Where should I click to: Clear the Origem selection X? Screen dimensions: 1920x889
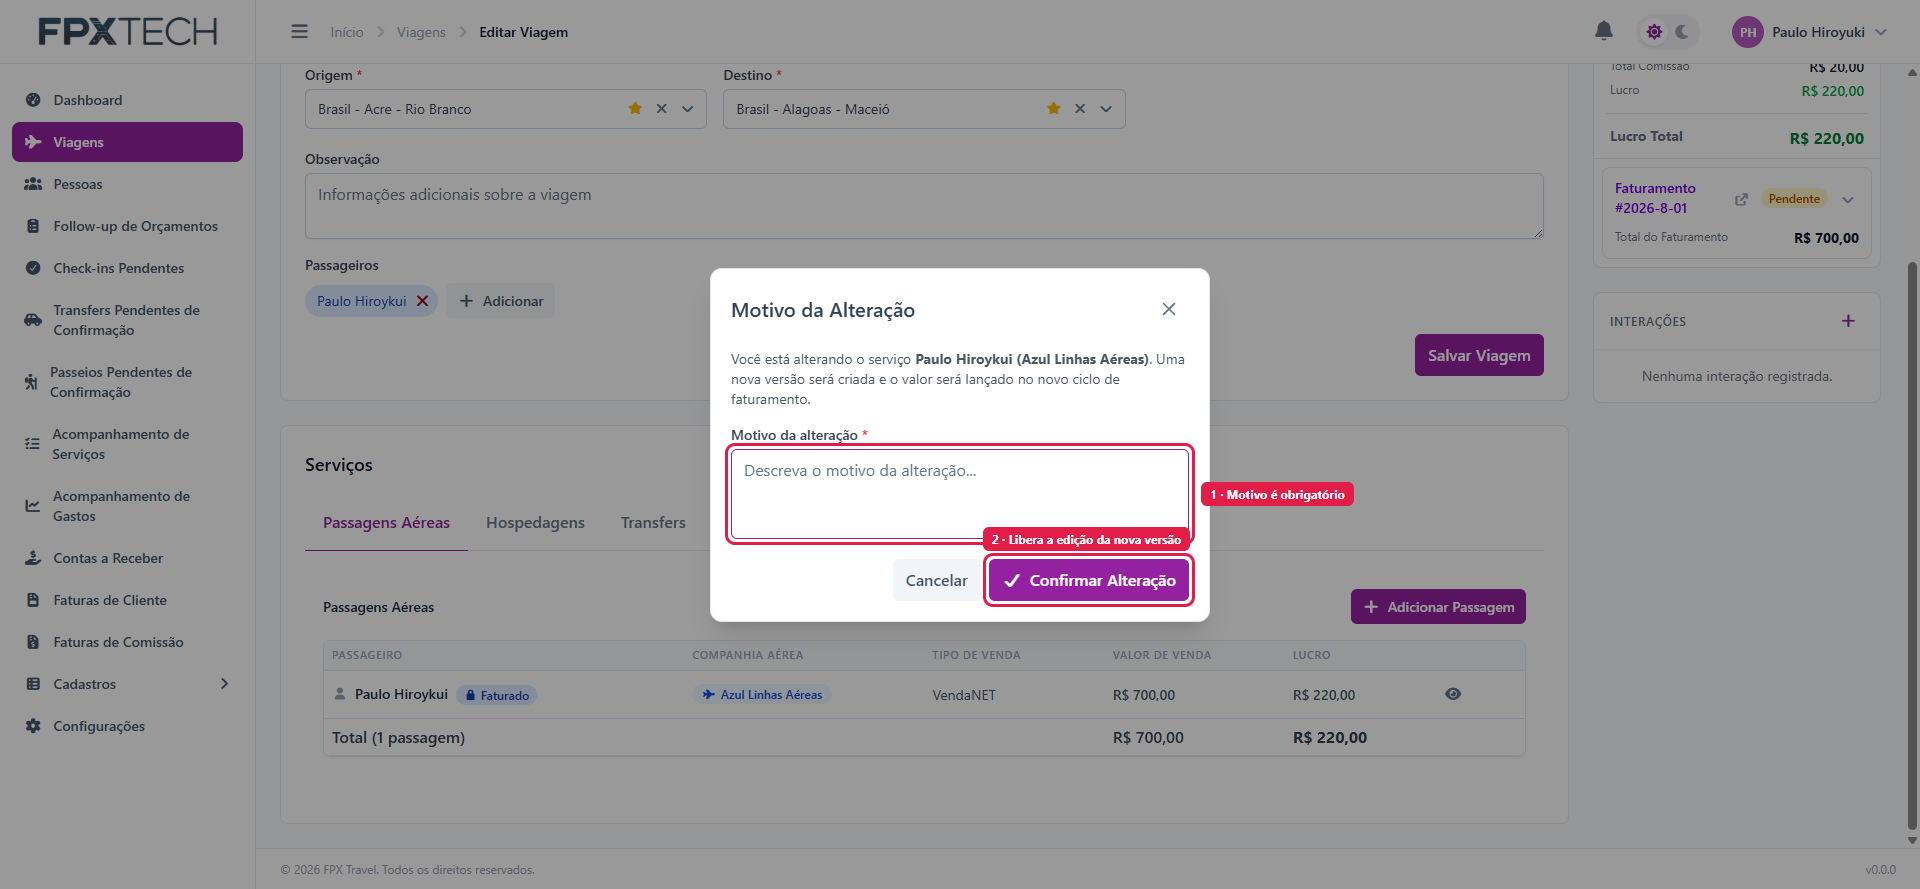click(661, 109)
